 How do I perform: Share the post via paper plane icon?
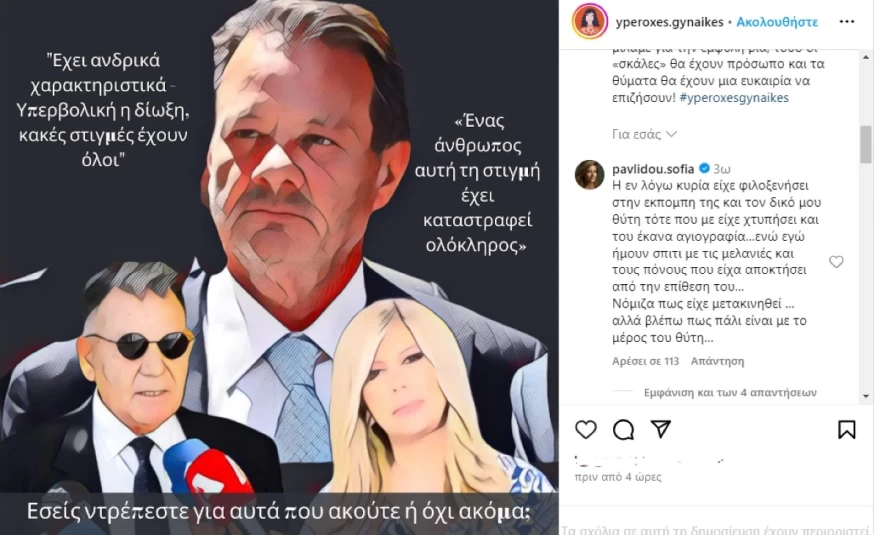[x=661, y=429]
